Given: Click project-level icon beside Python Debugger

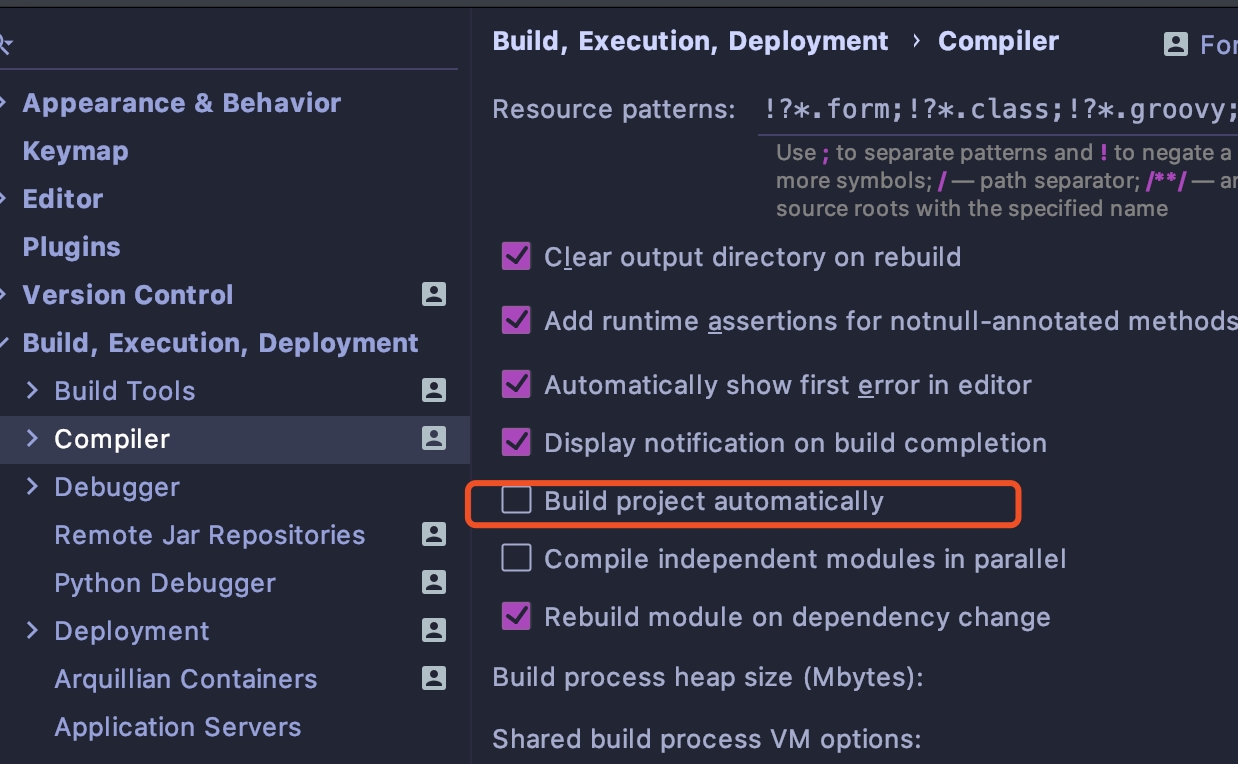Looking at the screenshot, I should [x=433, y=582].
